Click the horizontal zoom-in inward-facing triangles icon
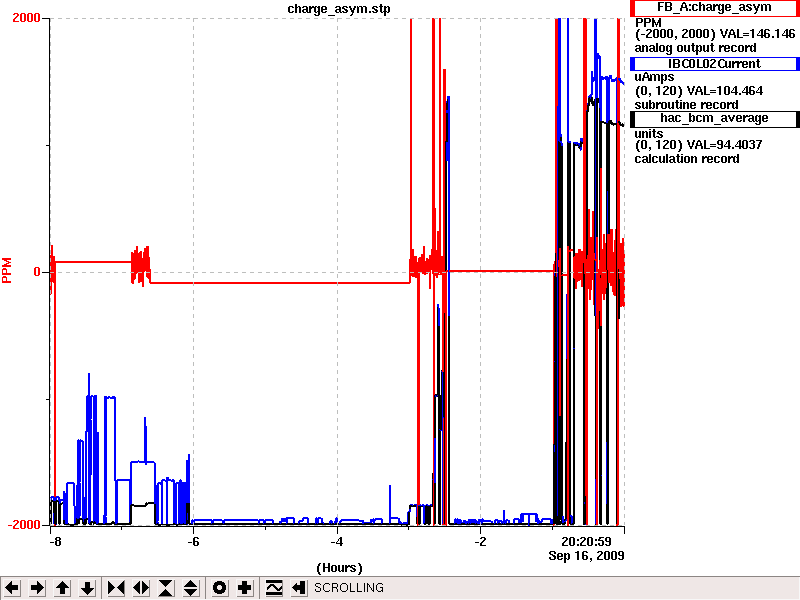This screenshot has height=600, width=800. tap(116, 588)
